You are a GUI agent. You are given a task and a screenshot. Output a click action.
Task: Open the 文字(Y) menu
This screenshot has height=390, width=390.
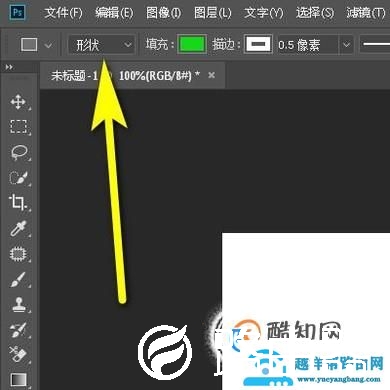(264, 13)
